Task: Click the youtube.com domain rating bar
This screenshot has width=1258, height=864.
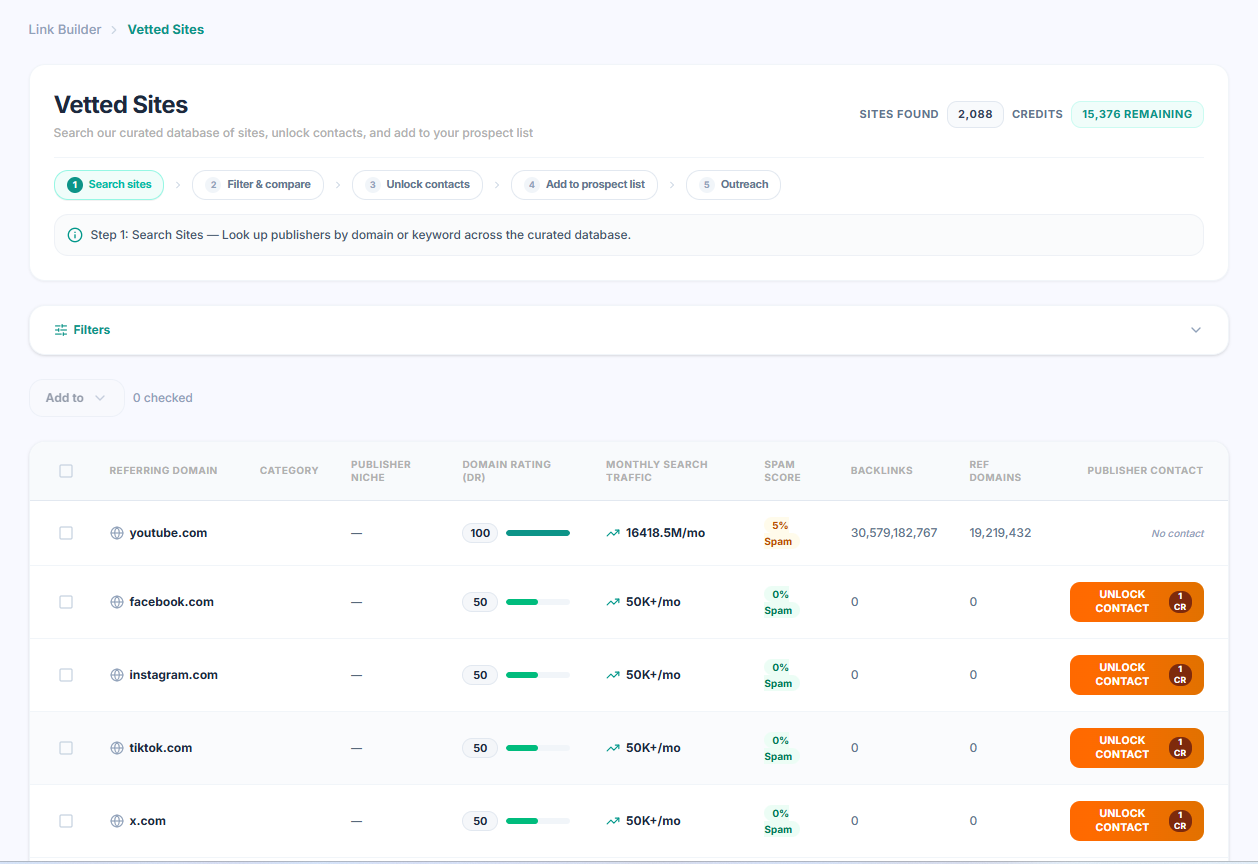Action: click(x=538, y=533)
